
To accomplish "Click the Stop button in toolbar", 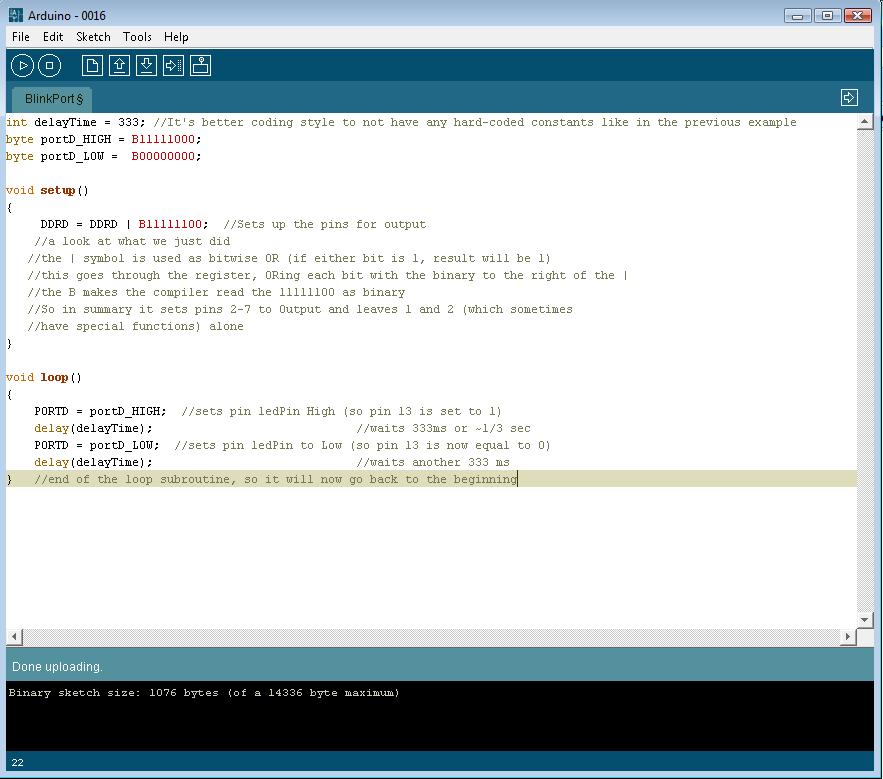I will [x=50, y=66].
